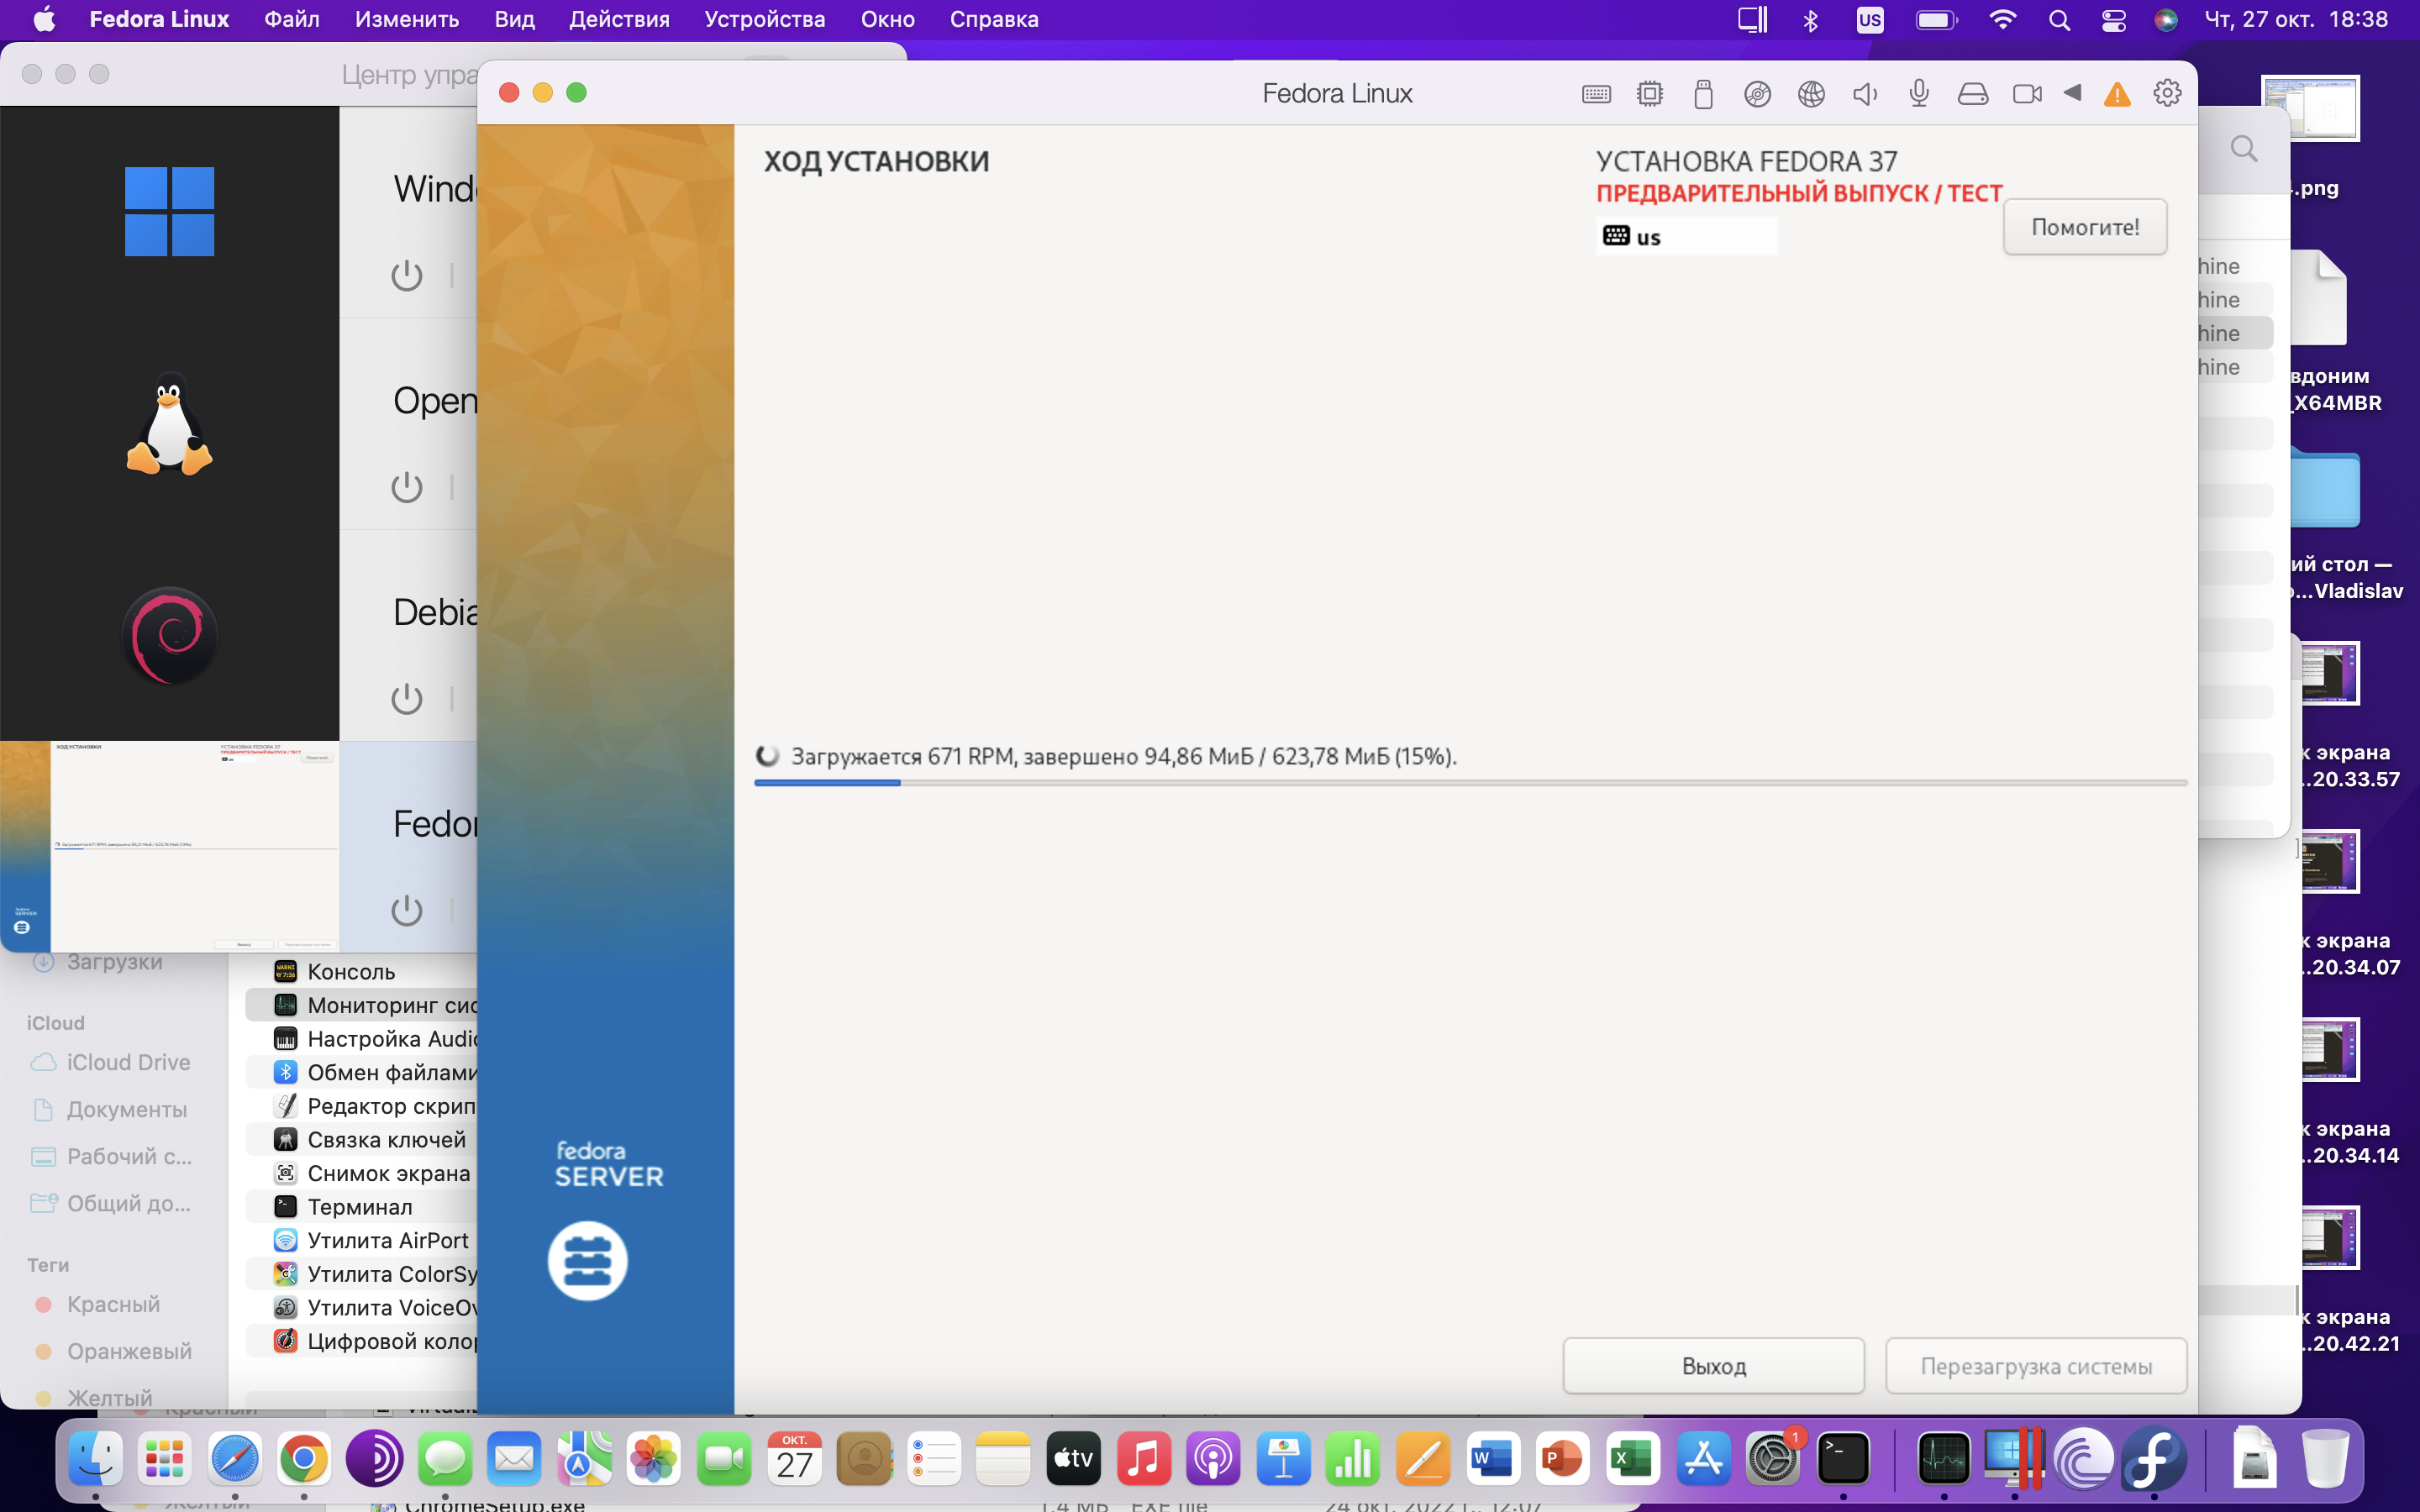This screenshot has height=1512, width=2420.
Task: Open the hard disk icon in VM toolbar
Action: pos(1973,94)
